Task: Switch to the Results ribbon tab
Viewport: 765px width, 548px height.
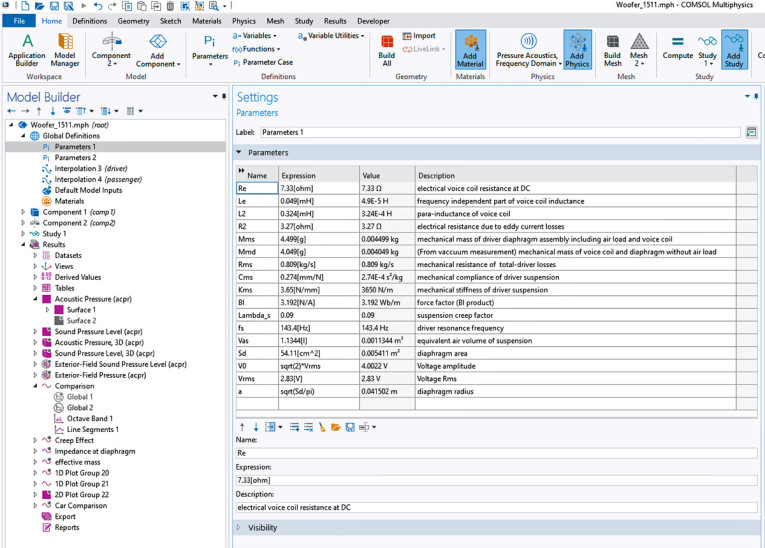Action: 335,21
